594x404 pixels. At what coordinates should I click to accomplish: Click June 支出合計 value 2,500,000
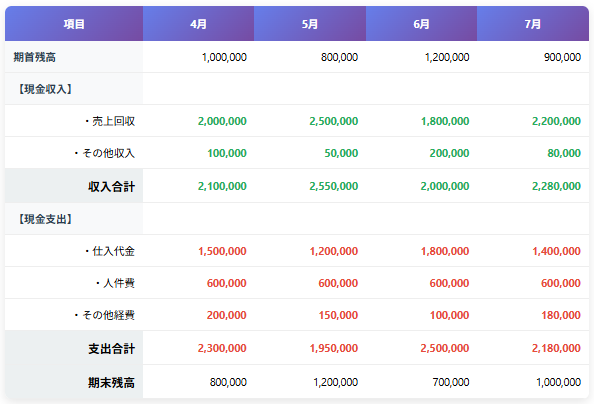coord(445,348)
